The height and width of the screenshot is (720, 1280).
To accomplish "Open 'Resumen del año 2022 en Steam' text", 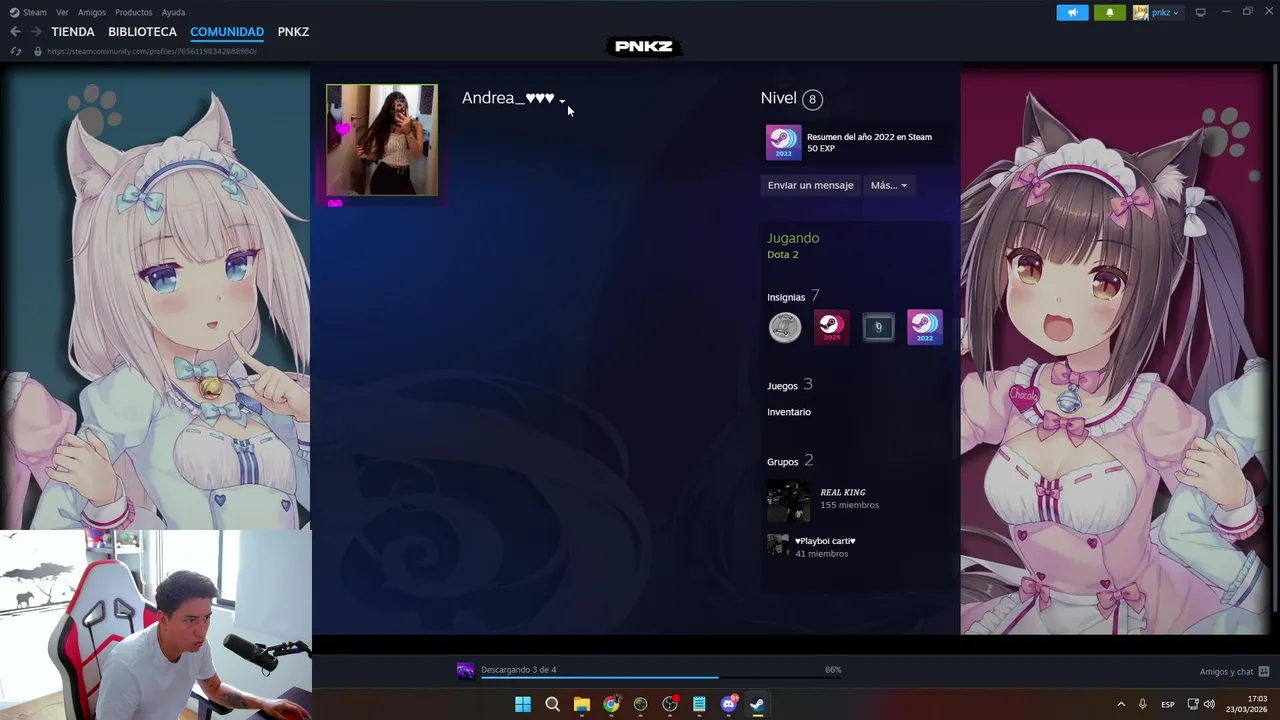I will click(869, 137).
